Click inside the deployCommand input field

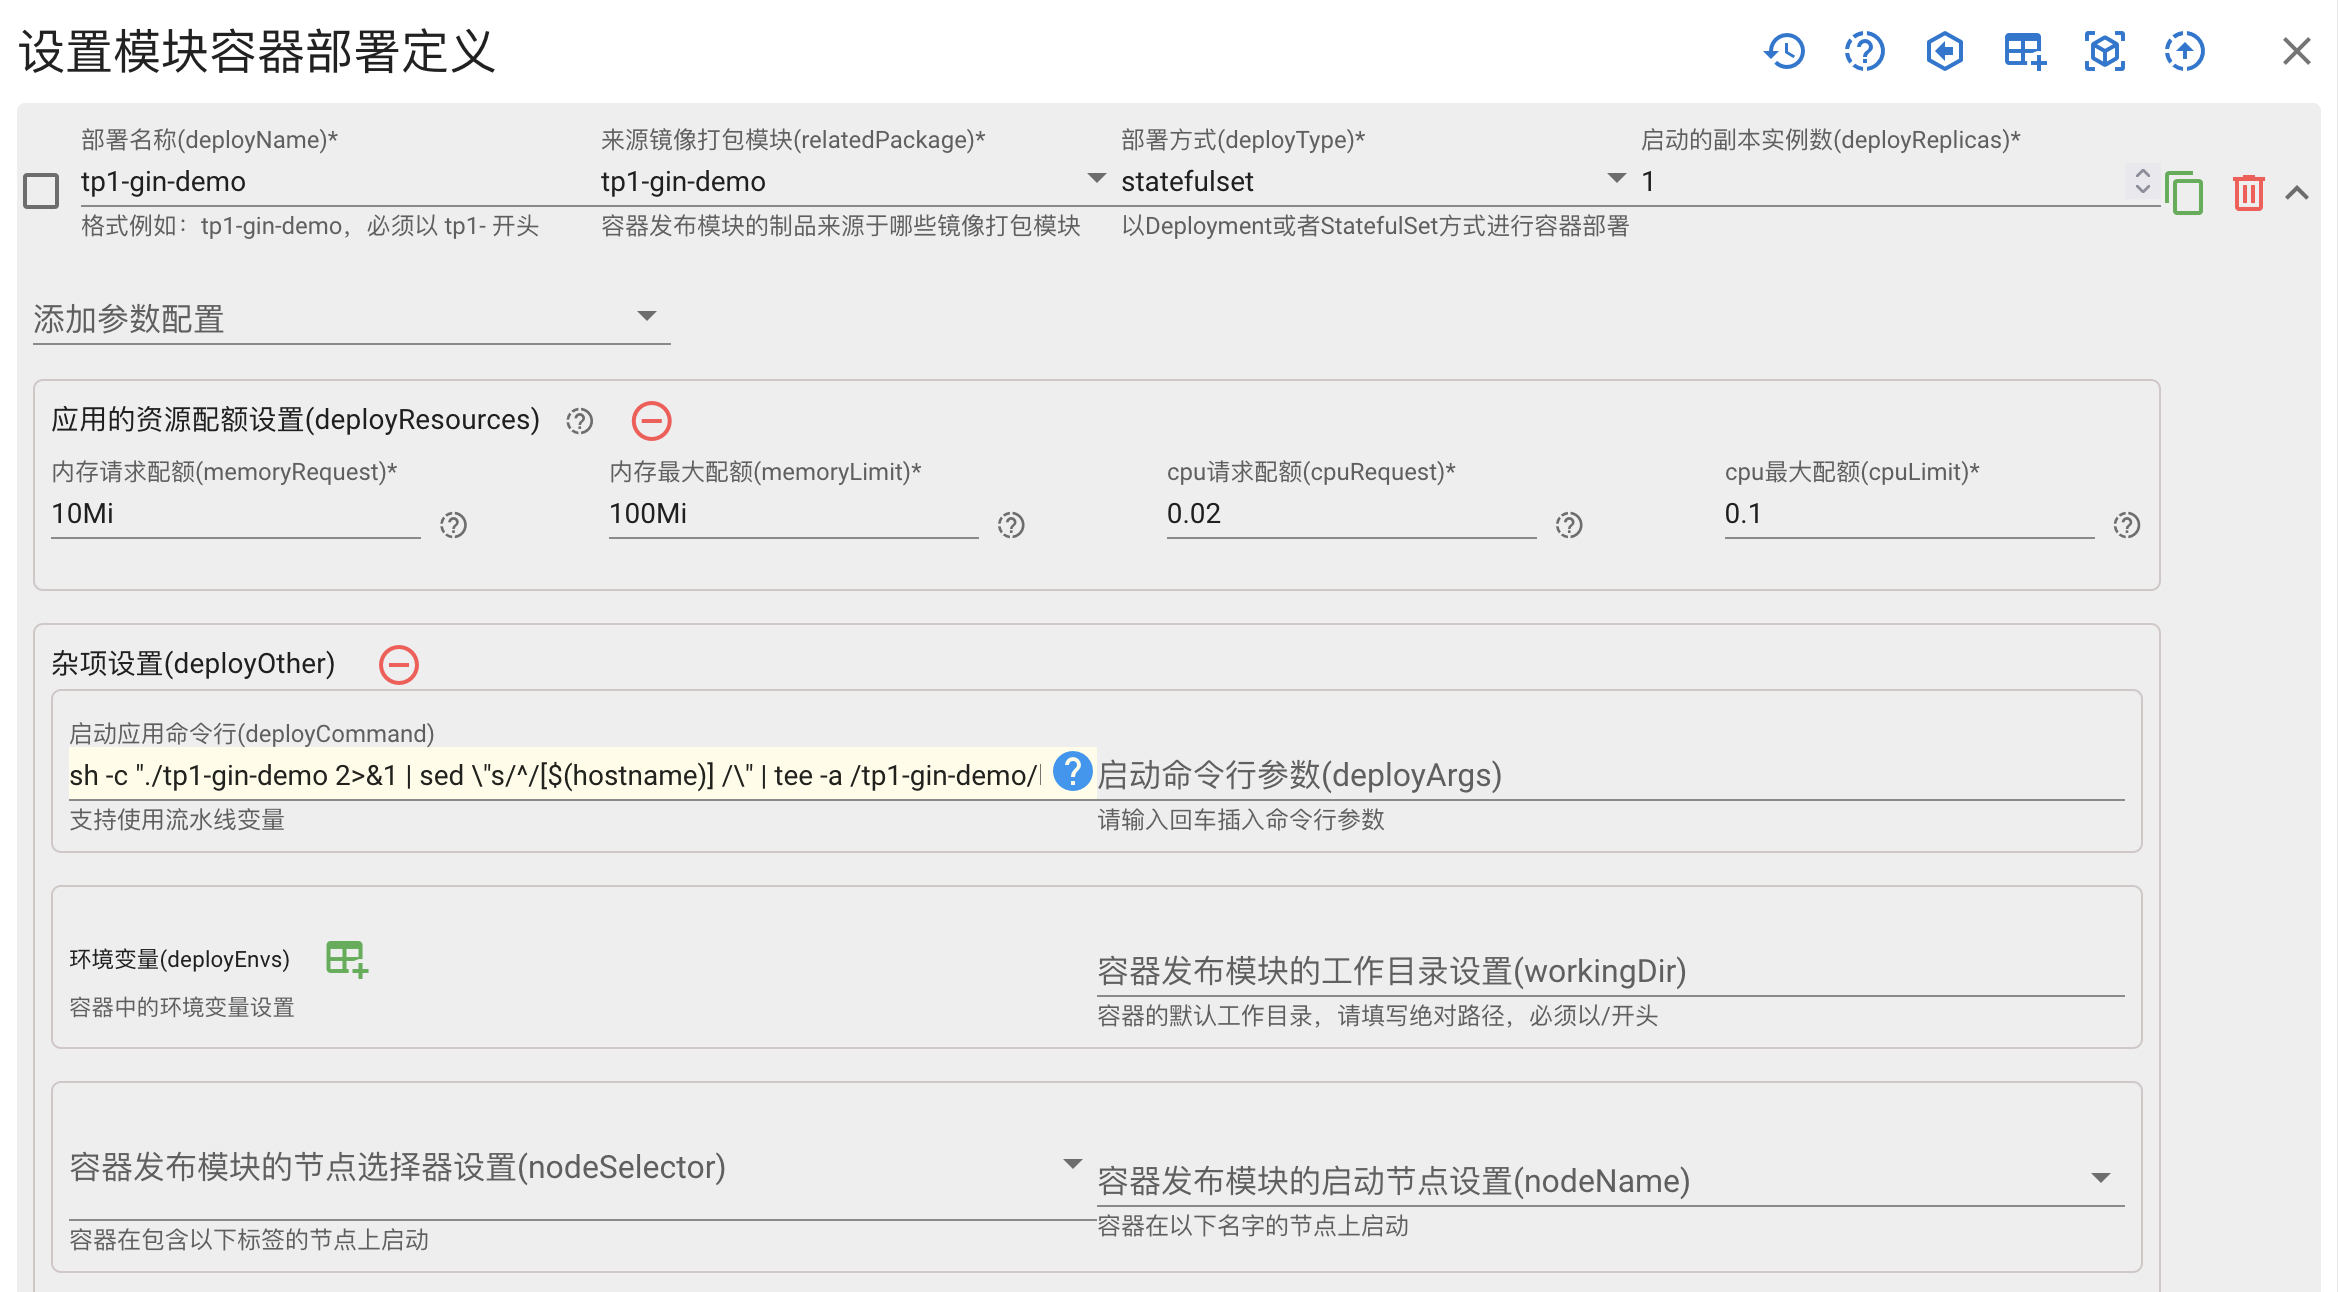pyautogui.click(x=500, y=775)
